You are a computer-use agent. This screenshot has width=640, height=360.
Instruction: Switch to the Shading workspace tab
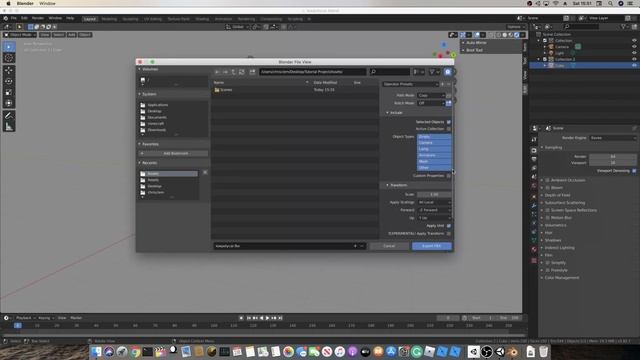point(202,19)
